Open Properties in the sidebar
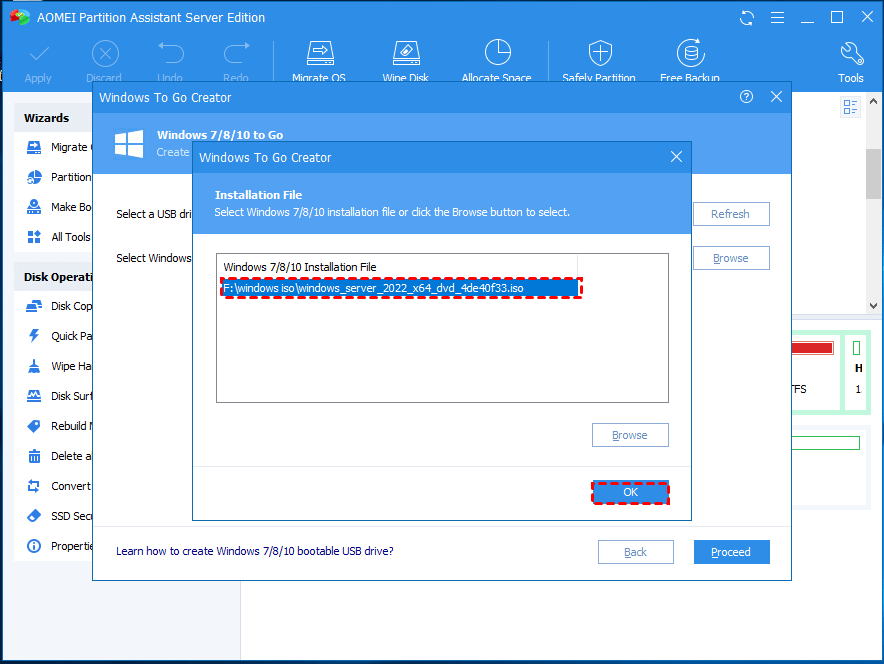This screenshot has width=884, height=664. pos(59,546)
